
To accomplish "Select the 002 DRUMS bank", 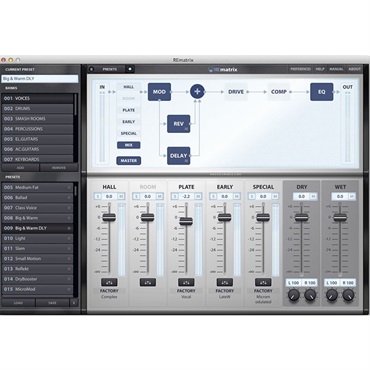I will click(x=37, y=109).
